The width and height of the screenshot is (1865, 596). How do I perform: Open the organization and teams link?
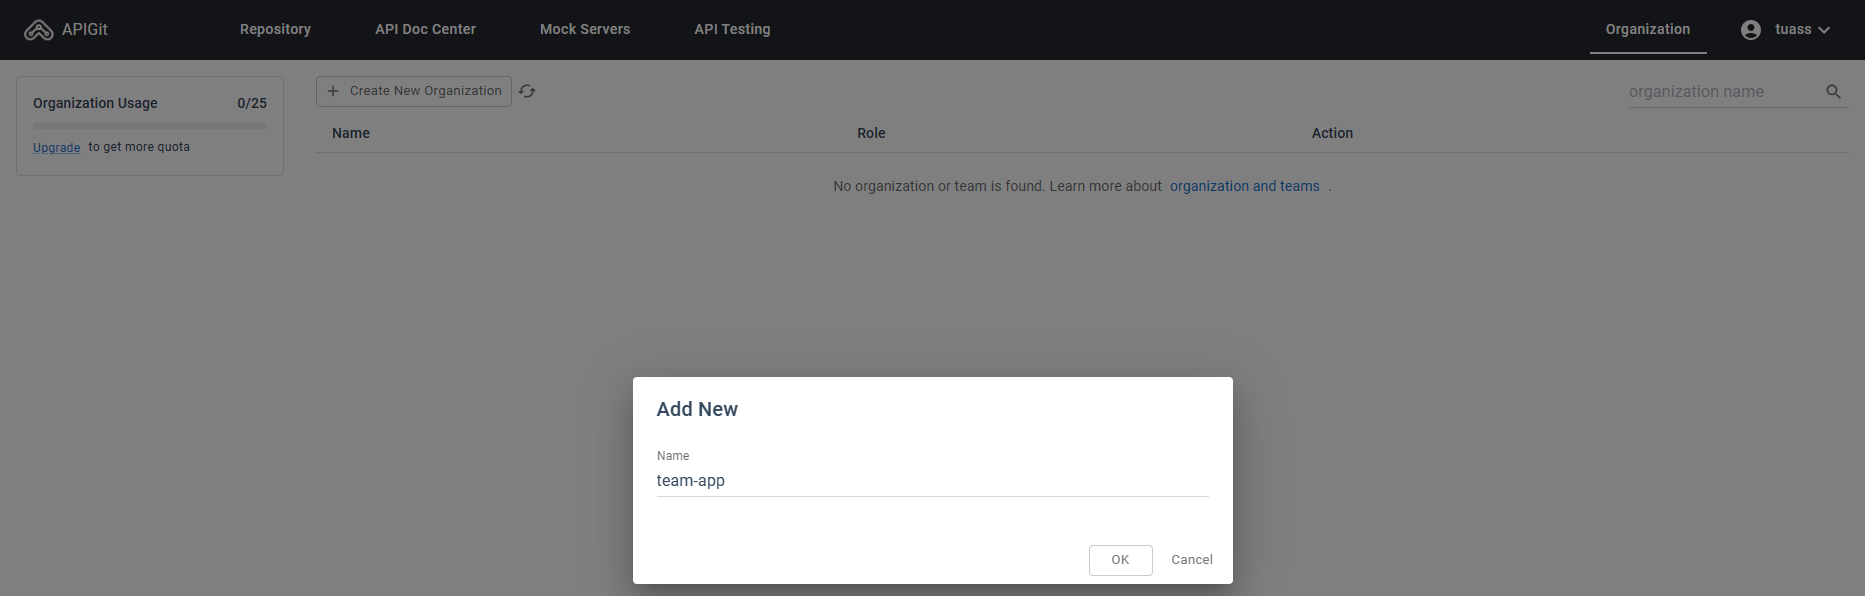point(1244,187)
